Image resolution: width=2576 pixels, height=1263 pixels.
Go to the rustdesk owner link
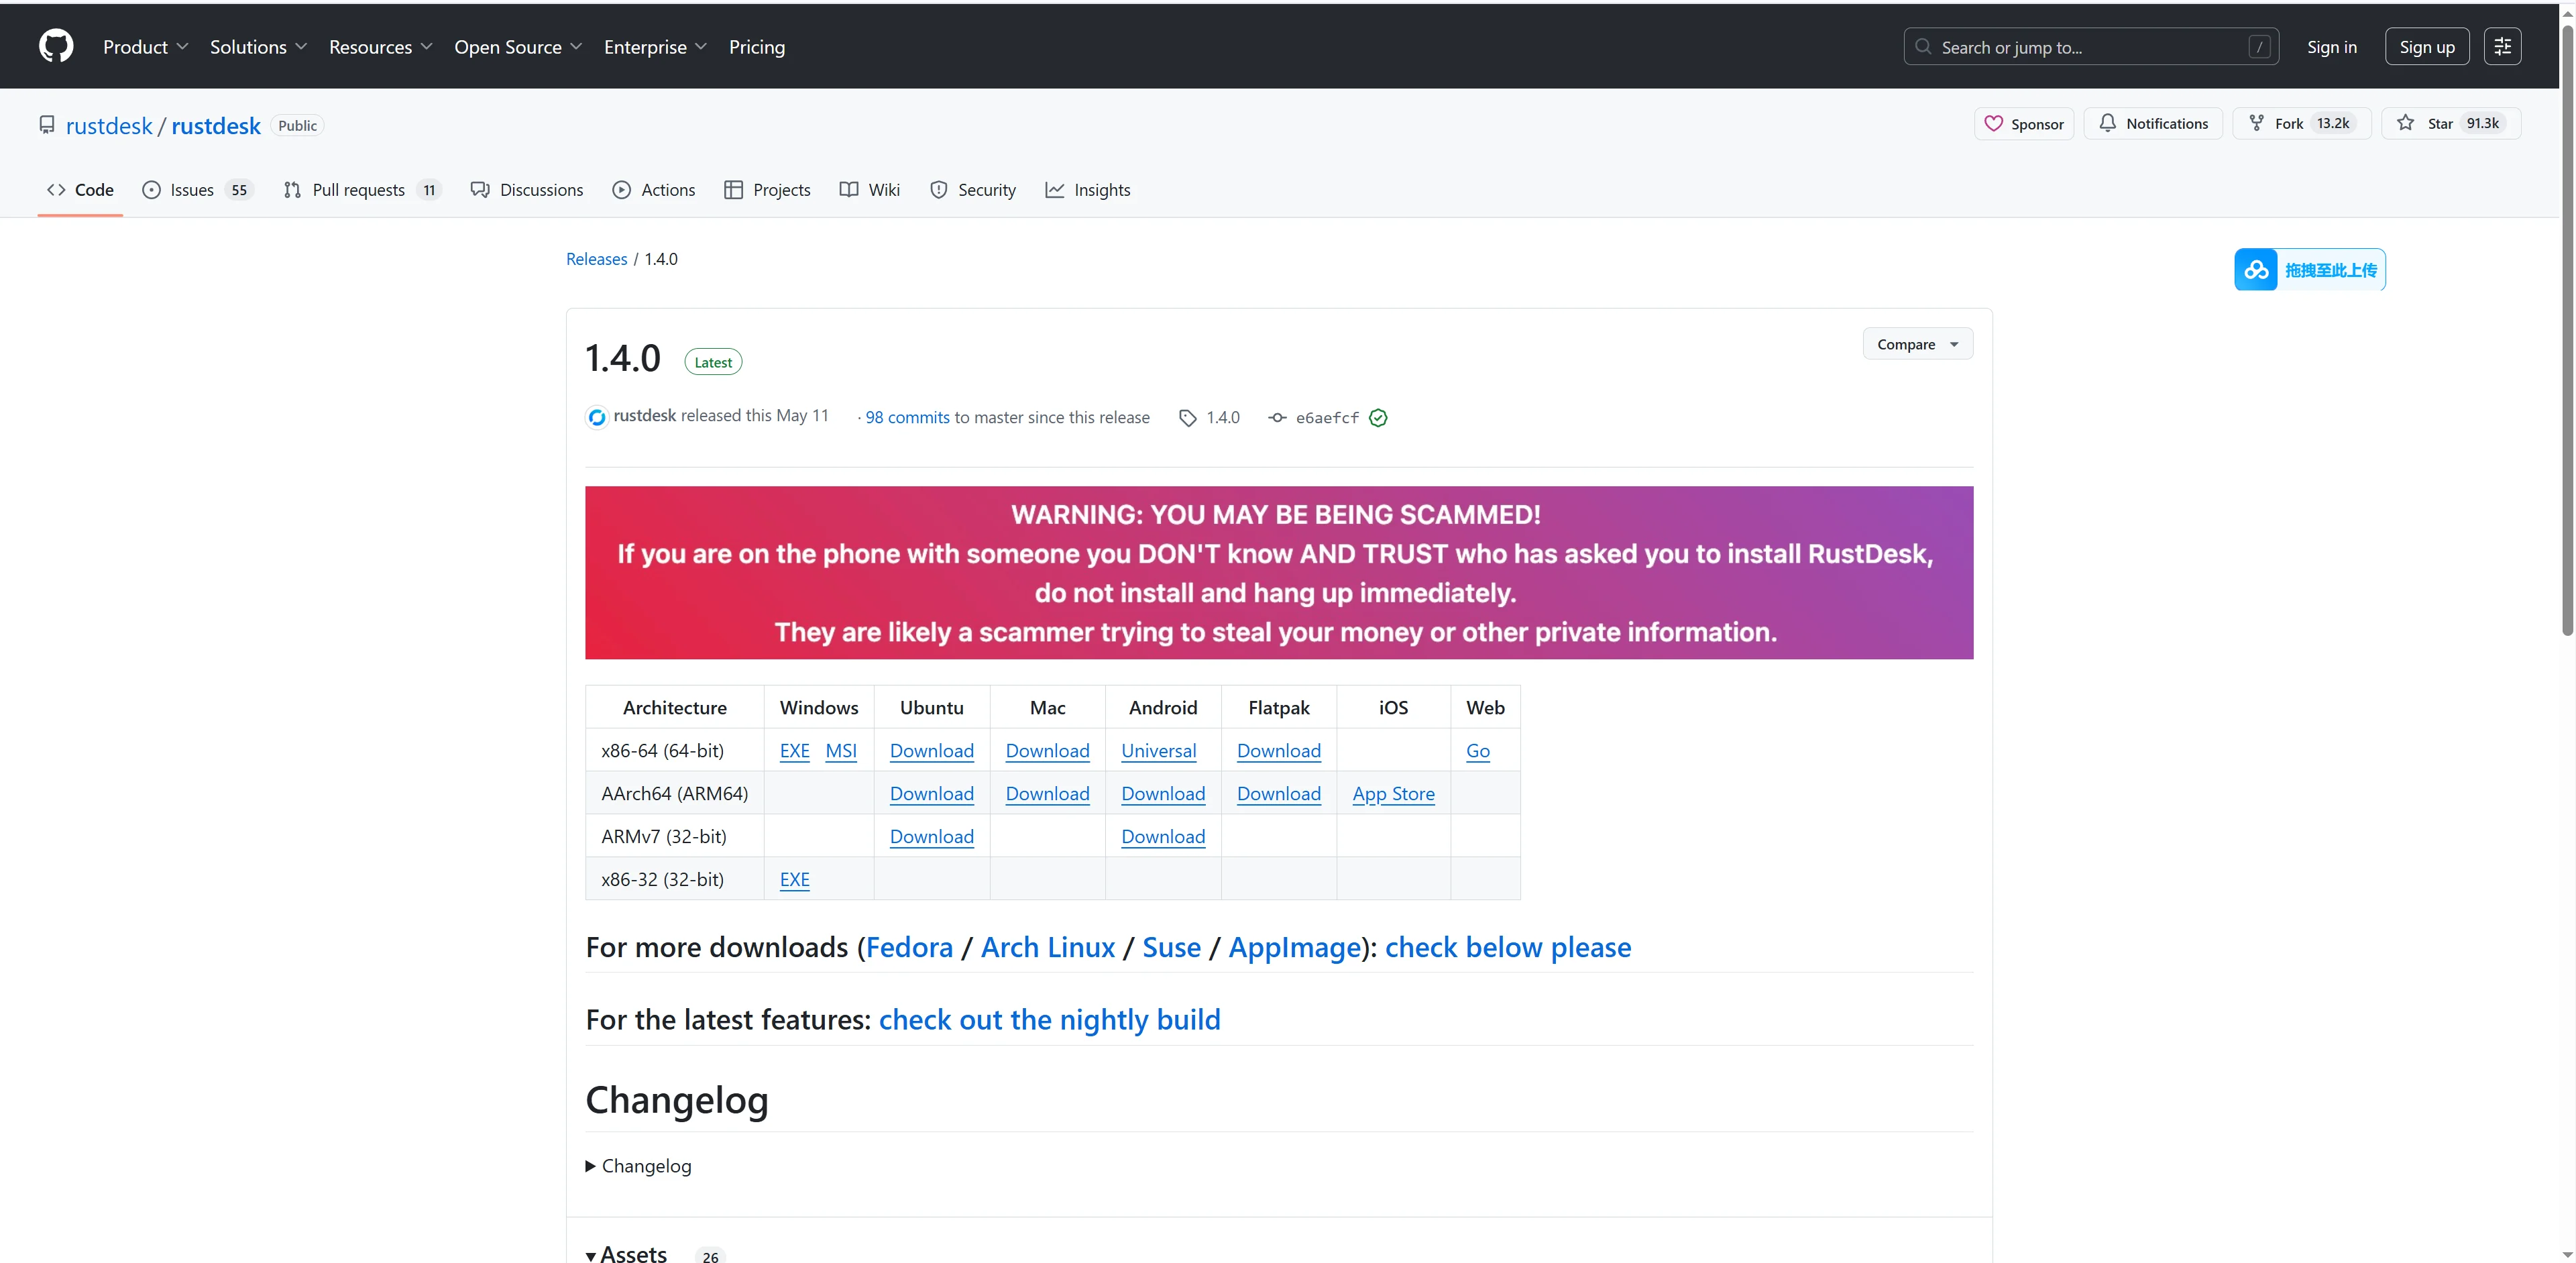109,126
